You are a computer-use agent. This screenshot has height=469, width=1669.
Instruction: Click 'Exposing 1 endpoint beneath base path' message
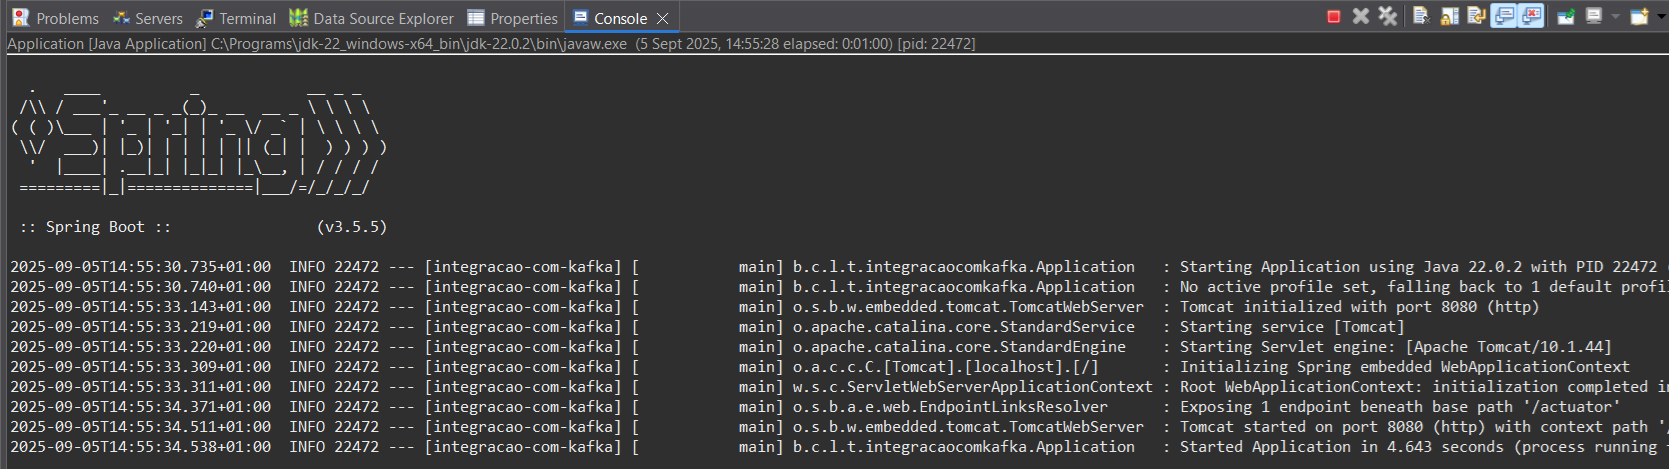point(1400,407)
